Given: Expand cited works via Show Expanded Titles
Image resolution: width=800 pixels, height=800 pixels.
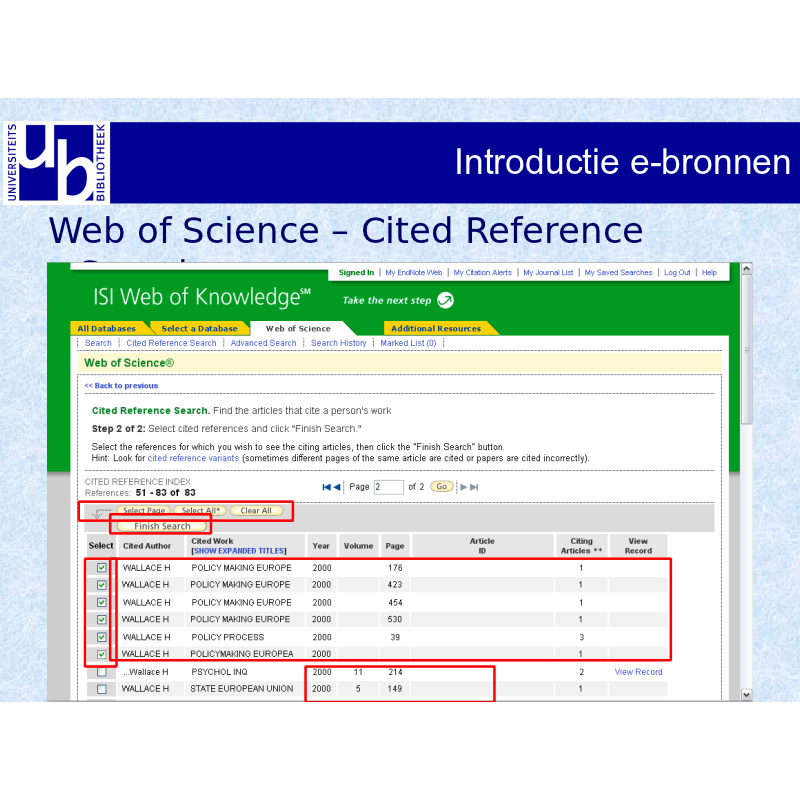Looking at the screenshot, I should (x=238, y=551).
